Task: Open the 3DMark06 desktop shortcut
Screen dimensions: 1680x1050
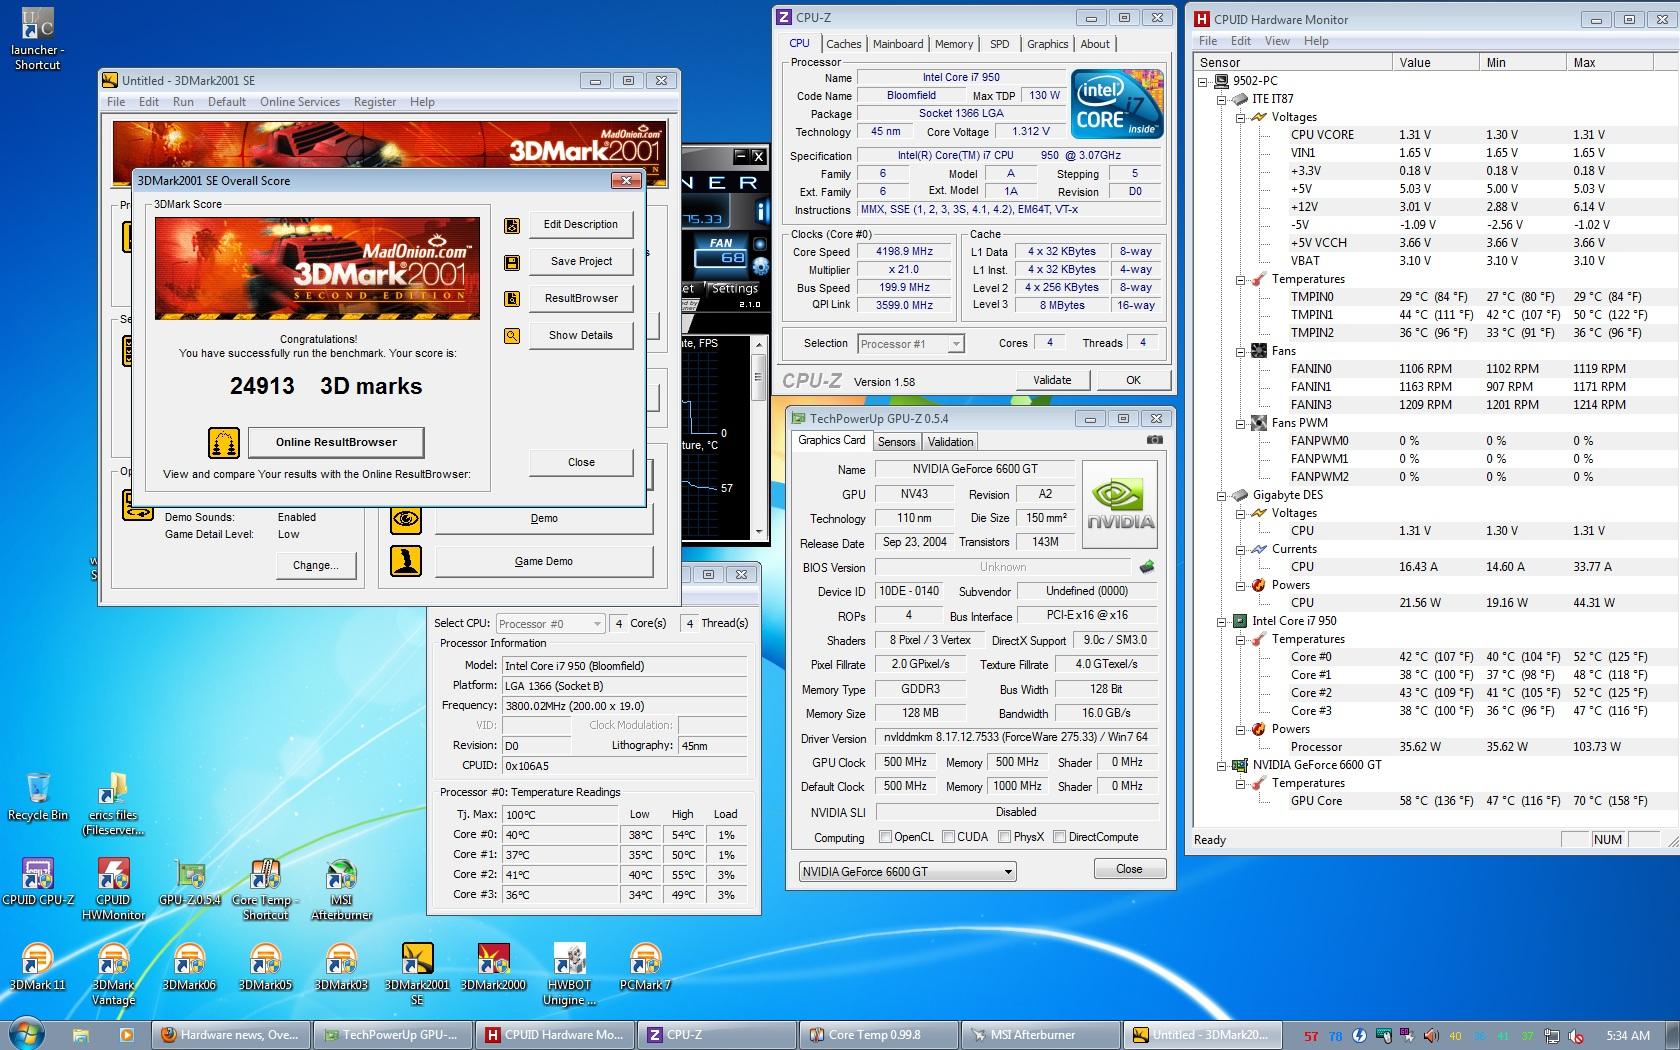Action: click(x=189, y=967)
